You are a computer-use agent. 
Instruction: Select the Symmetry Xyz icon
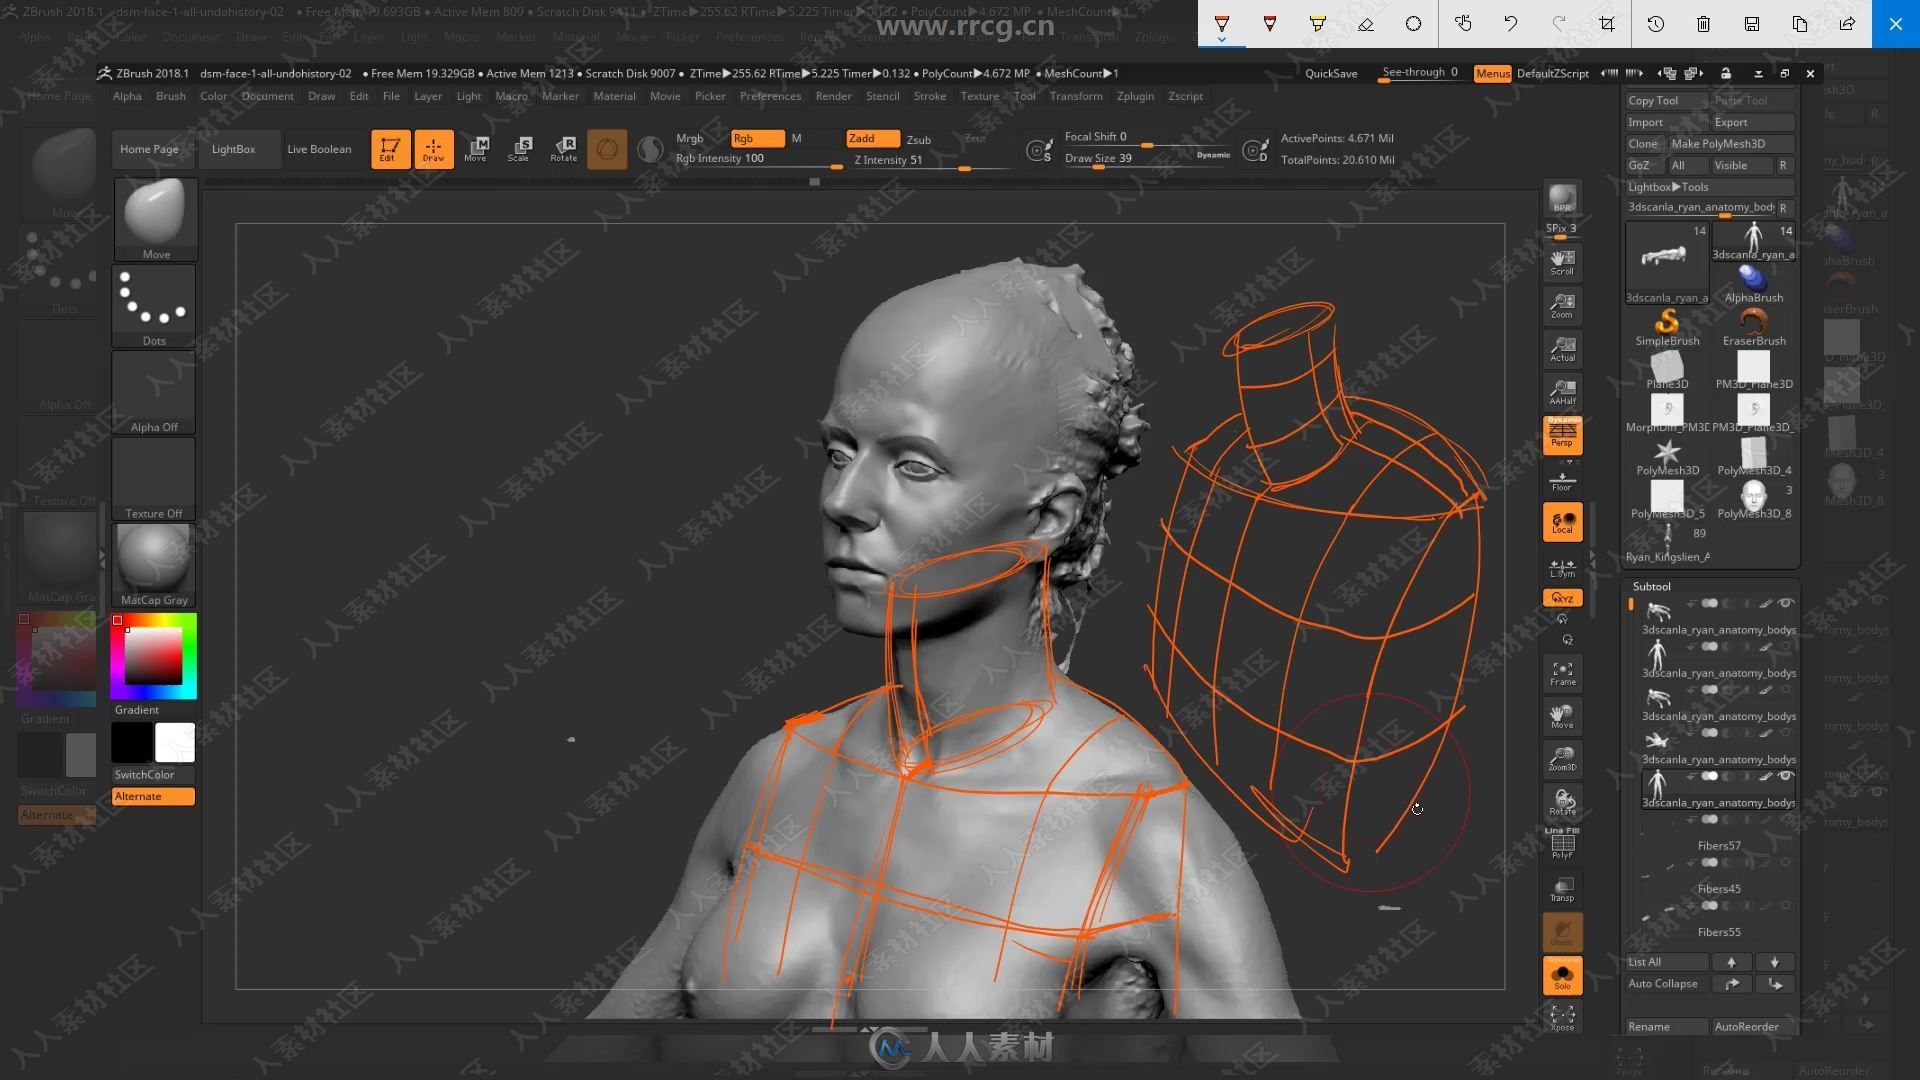click(1561, 597)
